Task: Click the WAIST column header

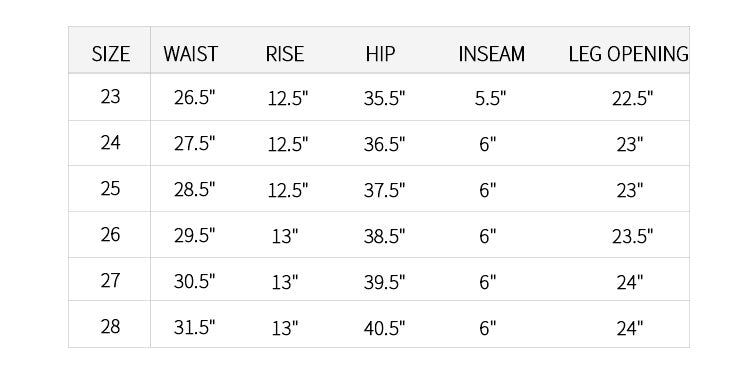Action: coord(190,54)
